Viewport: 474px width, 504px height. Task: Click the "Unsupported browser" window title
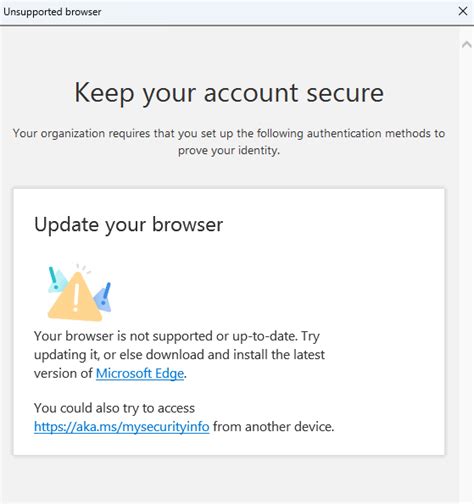click(x=52, y=12)
